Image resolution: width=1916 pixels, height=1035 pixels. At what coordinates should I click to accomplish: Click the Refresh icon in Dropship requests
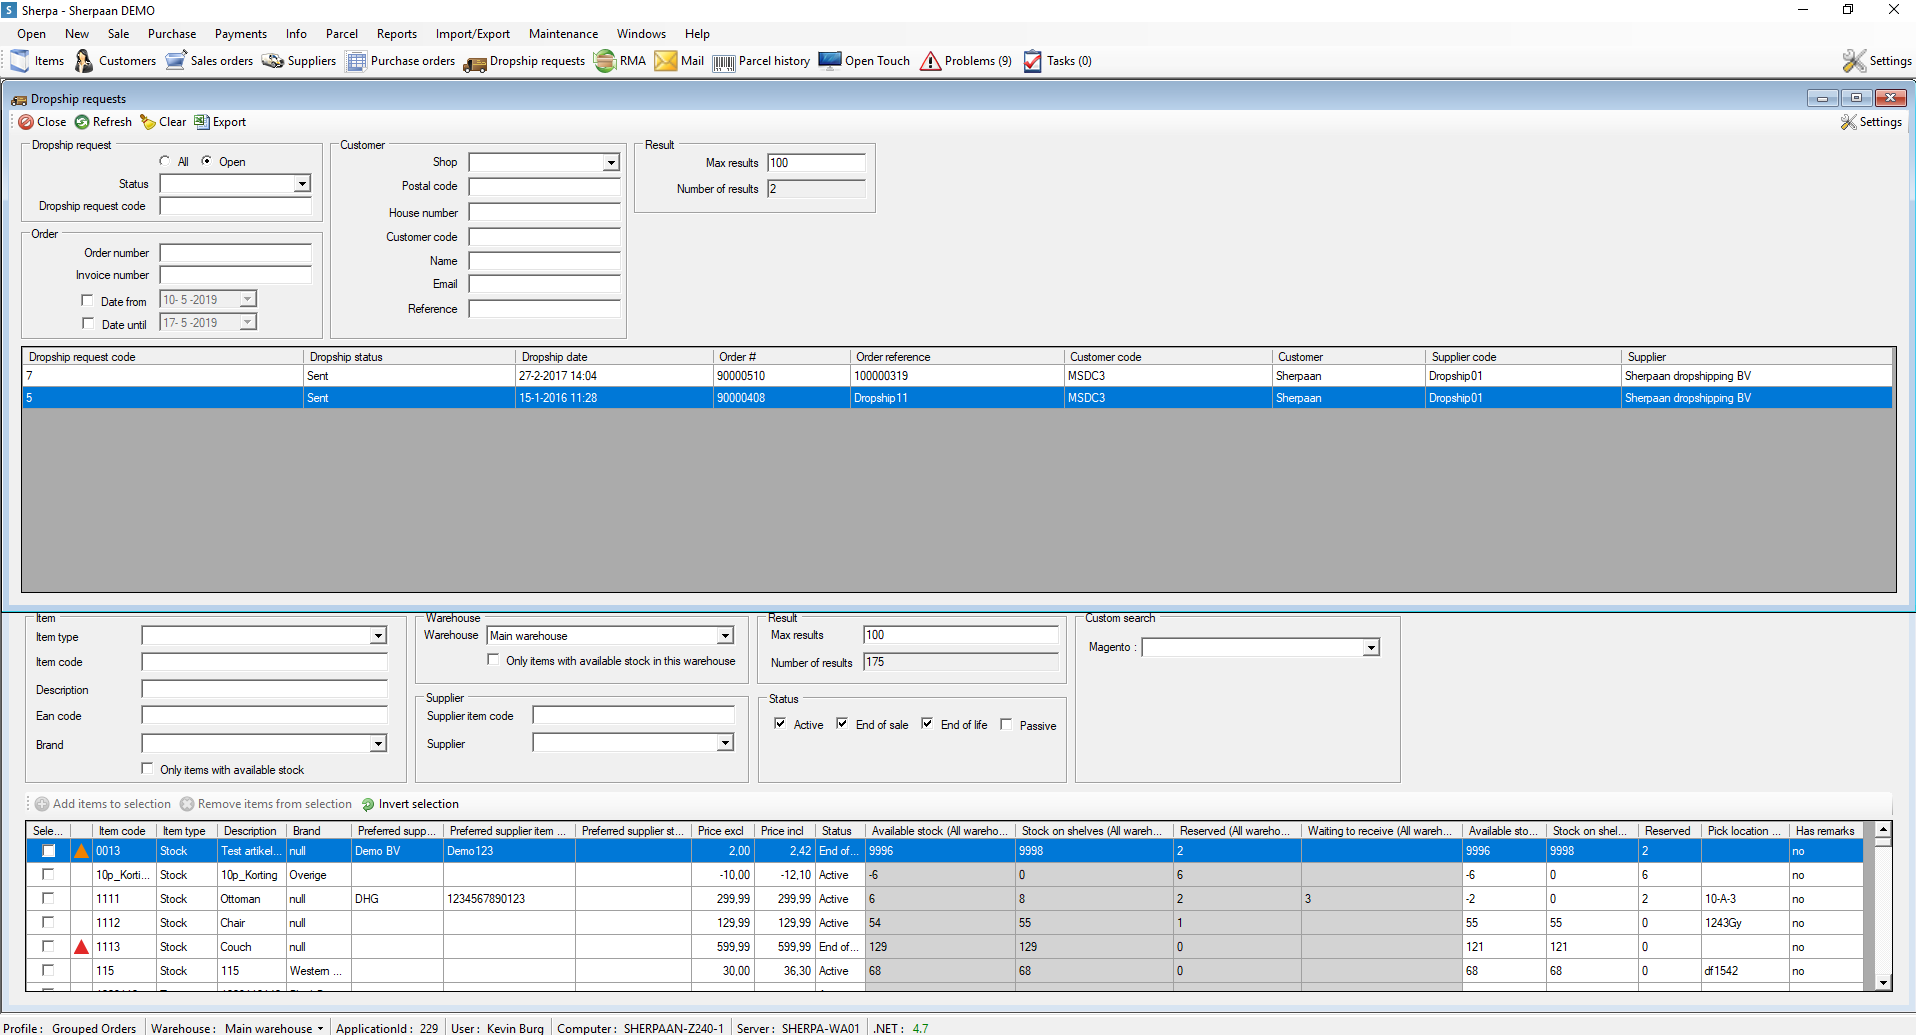82,122
